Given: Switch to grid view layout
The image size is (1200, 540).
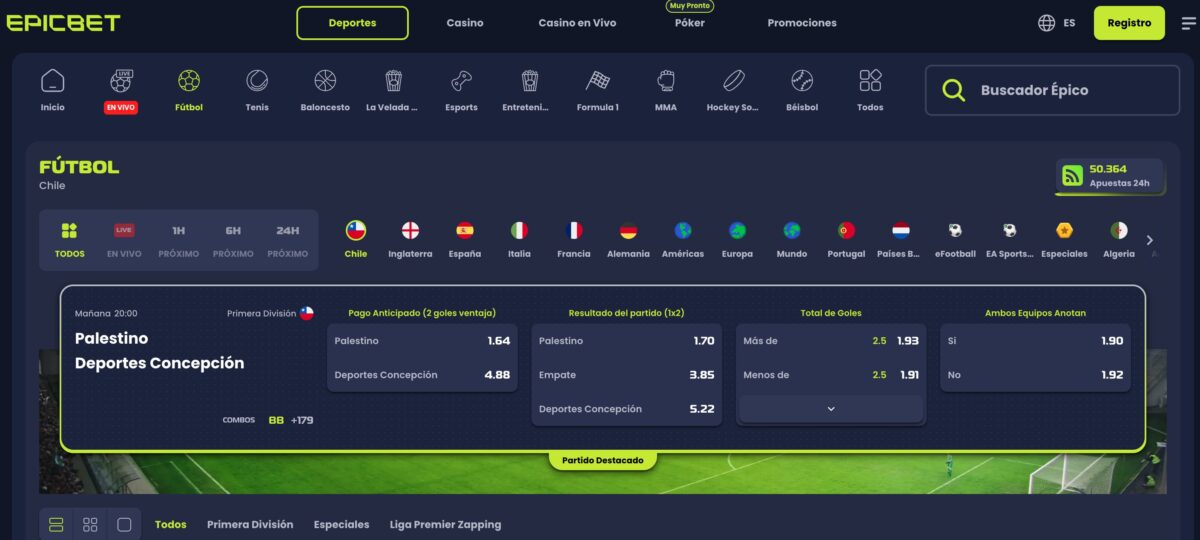Looking at the screenshot, I should [90, 524].
